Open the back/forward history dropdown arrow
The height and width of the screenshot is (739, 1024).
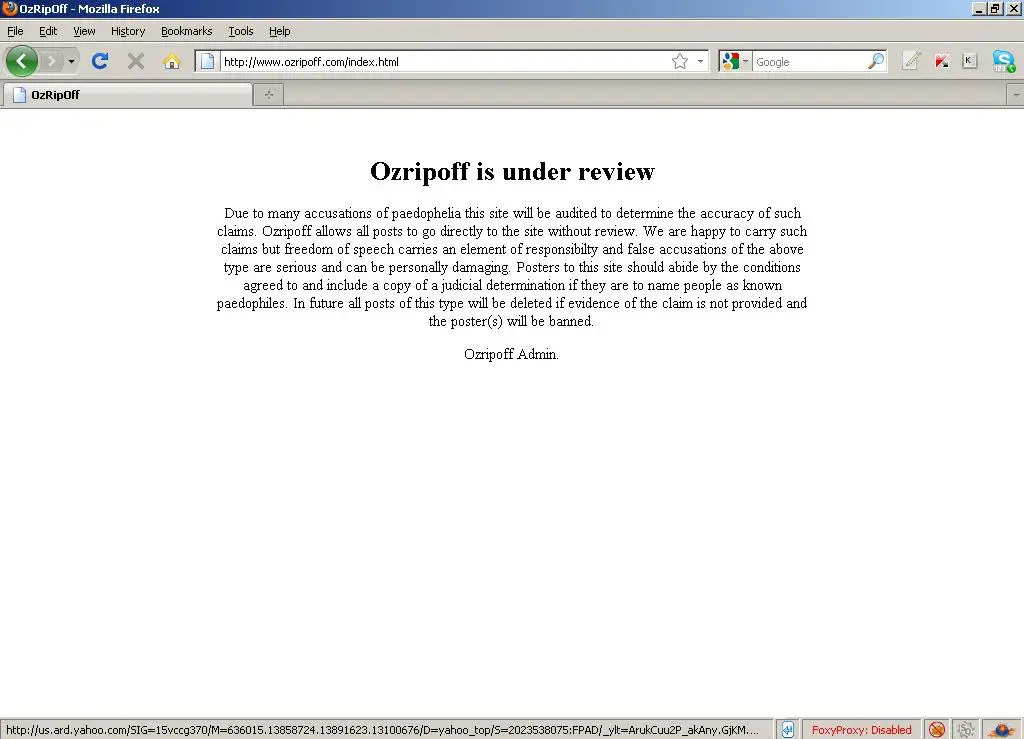click(71, 61)
